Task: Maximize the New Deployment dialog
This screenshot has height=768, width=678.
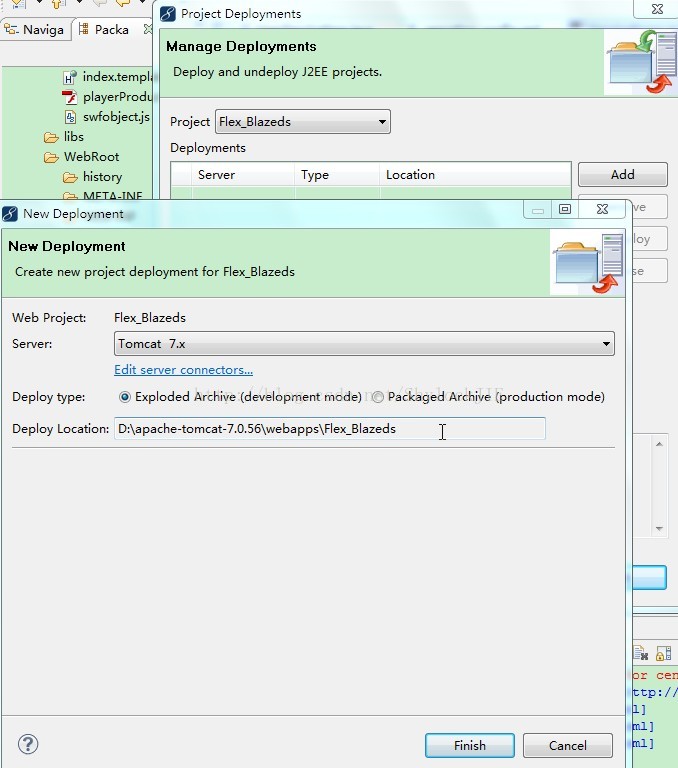Action: [564, 209]
